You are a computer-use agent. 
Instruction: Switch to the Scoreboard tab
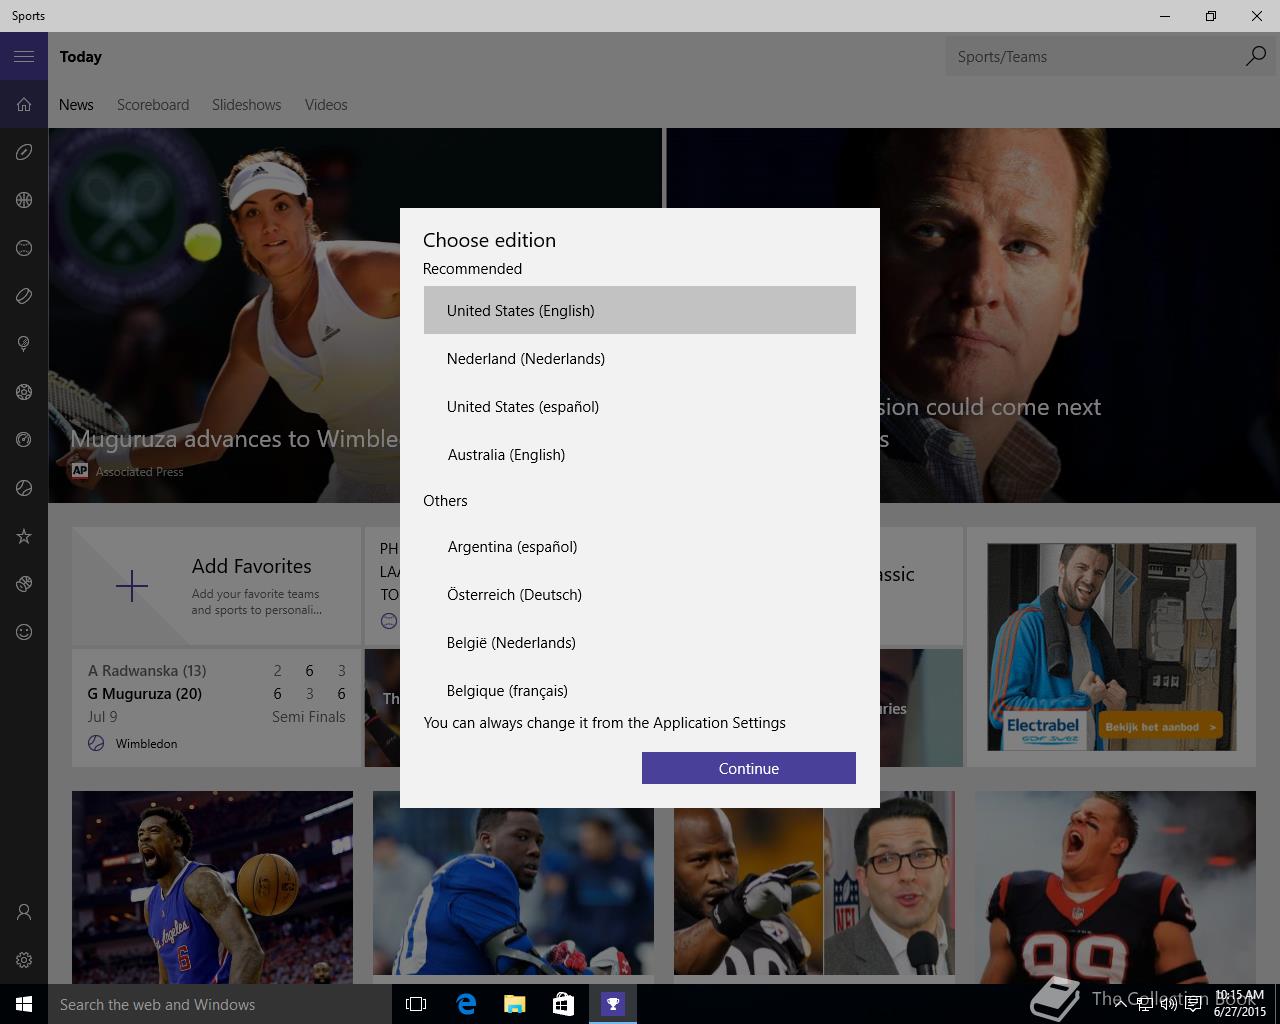click(153, 105)
